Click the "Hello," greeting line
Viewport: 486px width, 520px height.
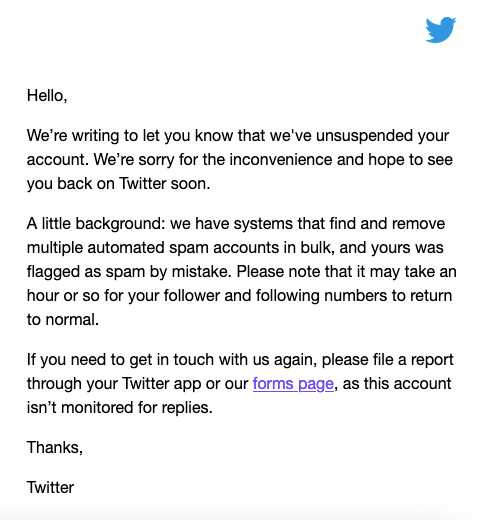pos(47,96)
